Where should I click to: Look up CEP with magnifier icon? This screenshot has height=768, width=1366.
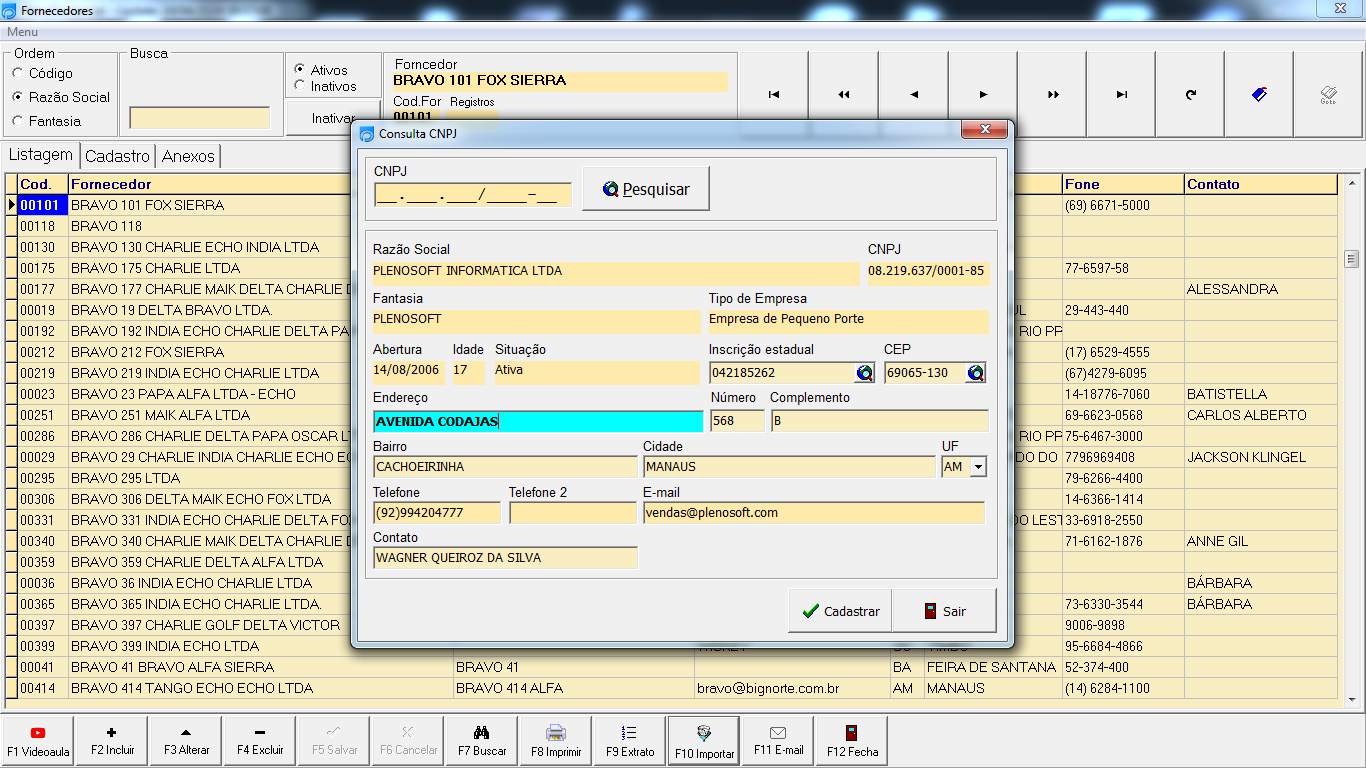976,373
